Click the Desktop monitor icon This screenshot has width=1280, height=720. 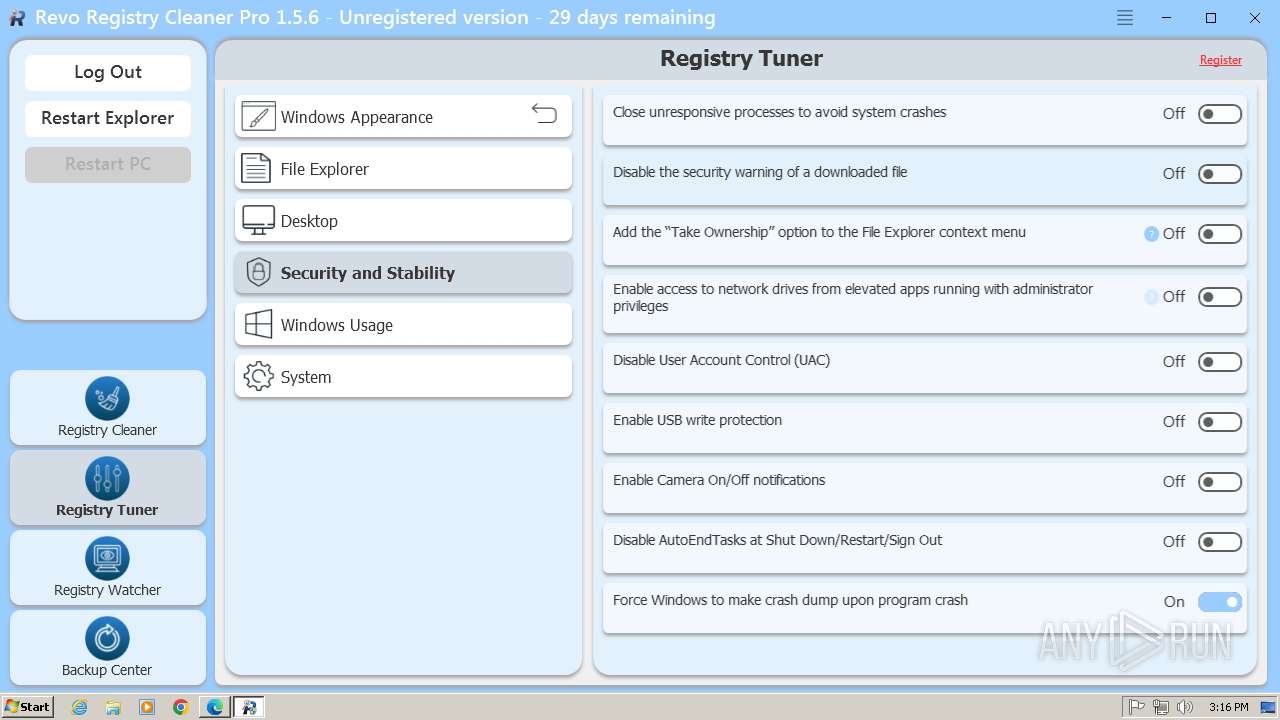[258, 221]
